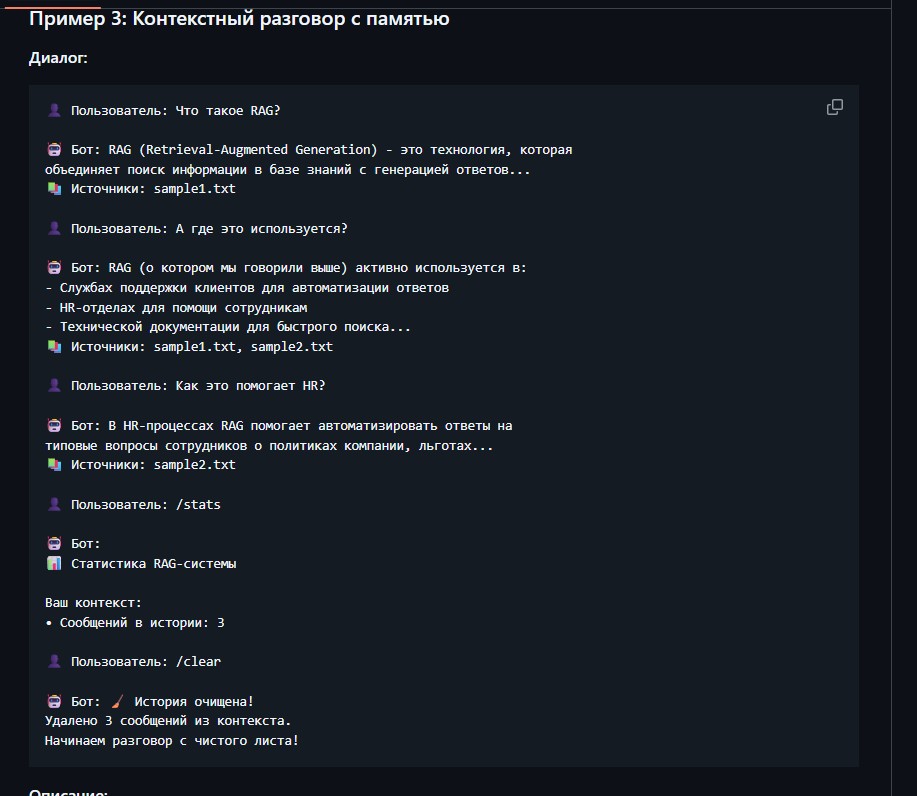The width and height of the screenshot is (917, 796).
Task: Click bot emoji before "RAG (о котором мы говорили выше)"
Action: coord(54,268)
